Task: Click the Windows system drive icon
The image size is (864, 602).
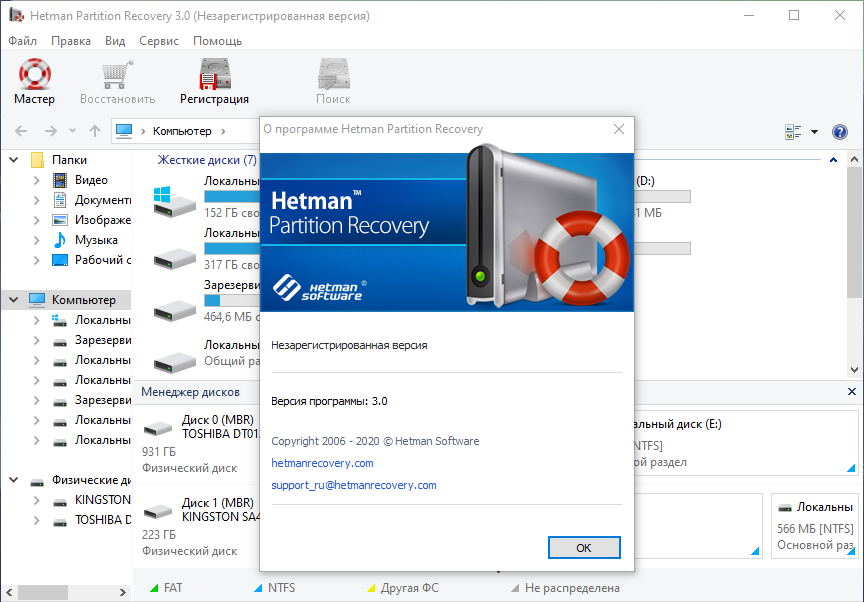Action: [x=174, y=202]
